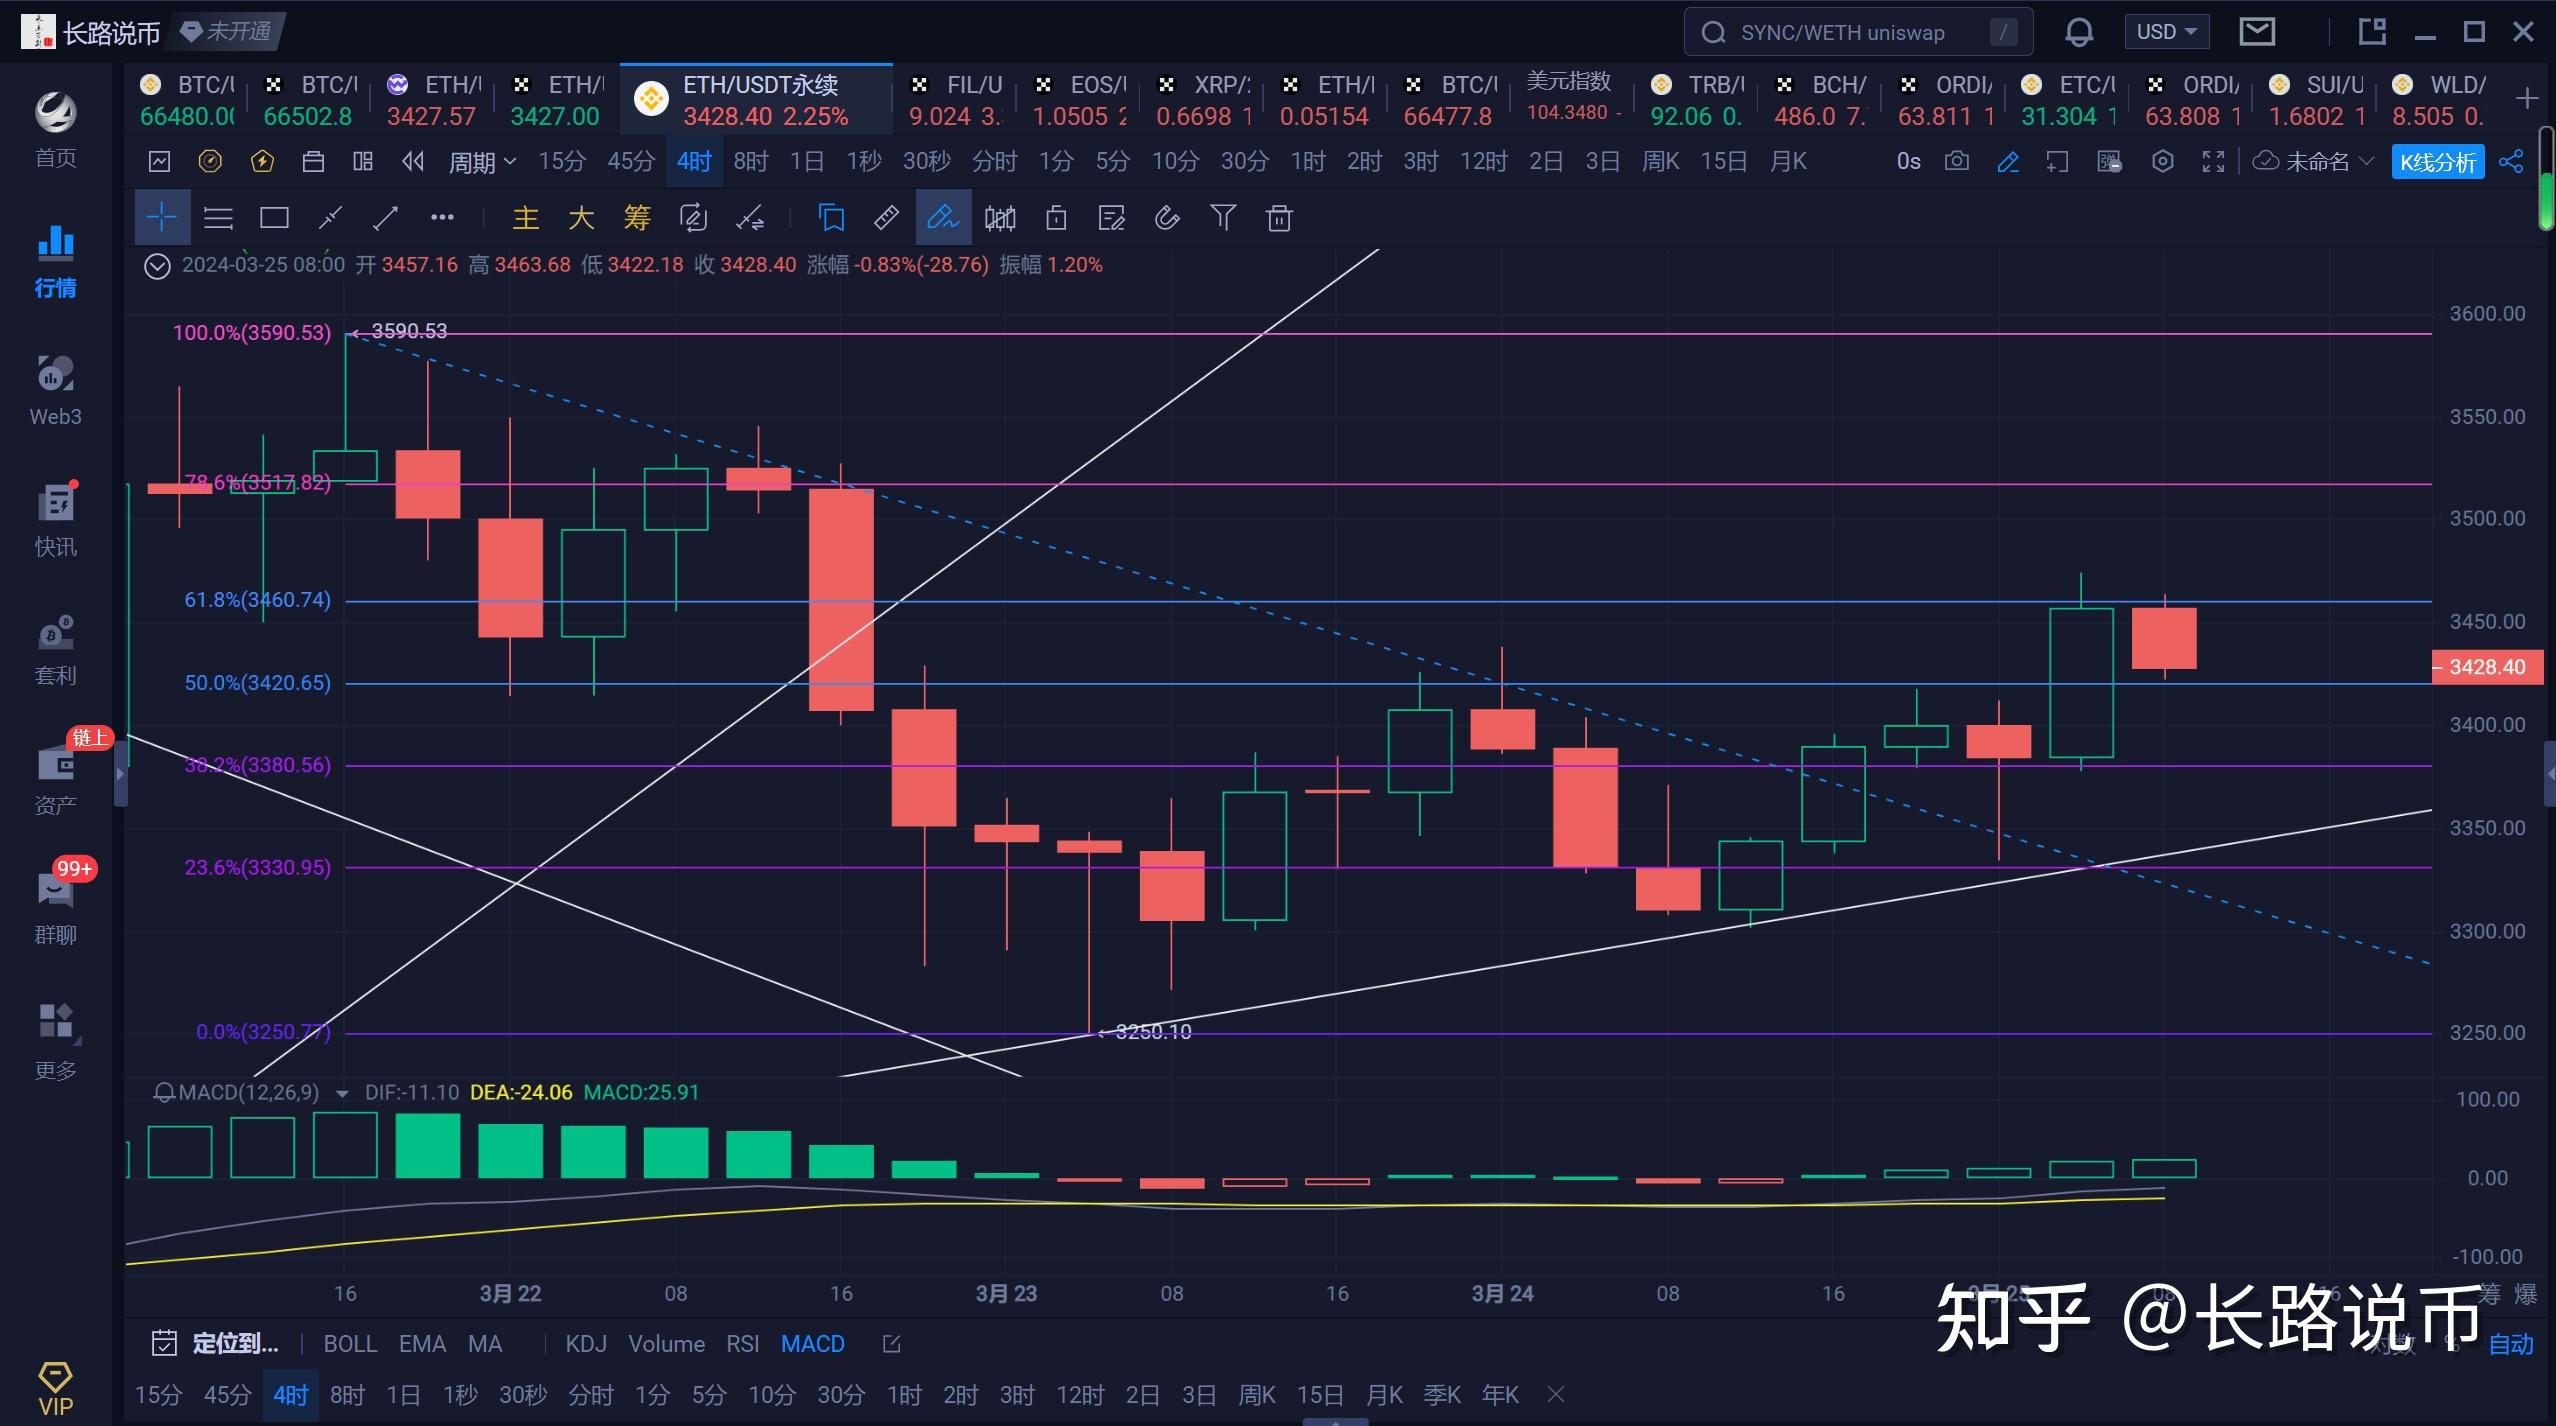
Task: Click the multi-pane layout icon
Action: coord(362,161)
